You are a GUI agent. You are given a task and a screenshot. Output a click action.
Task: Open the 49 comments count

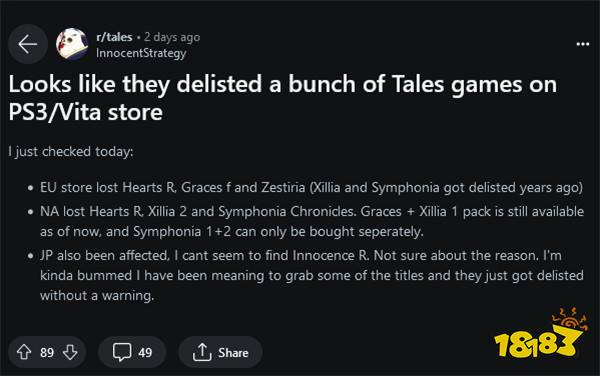pos(145,353)
